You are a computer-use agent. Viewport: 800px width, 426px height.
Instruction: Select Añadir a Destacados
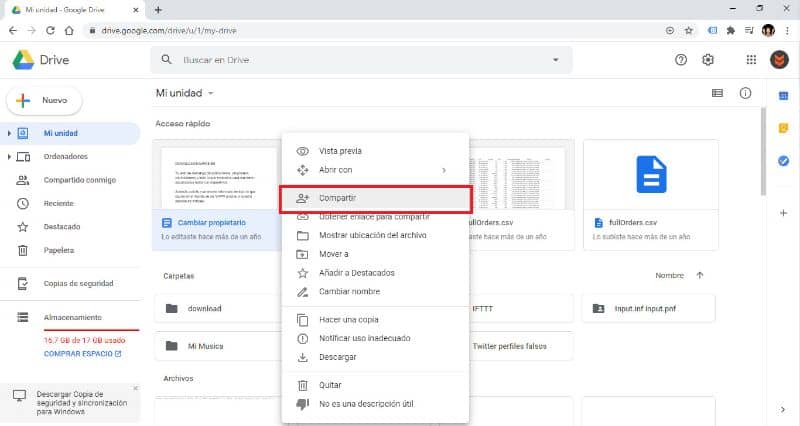click(x=375, y=273)
